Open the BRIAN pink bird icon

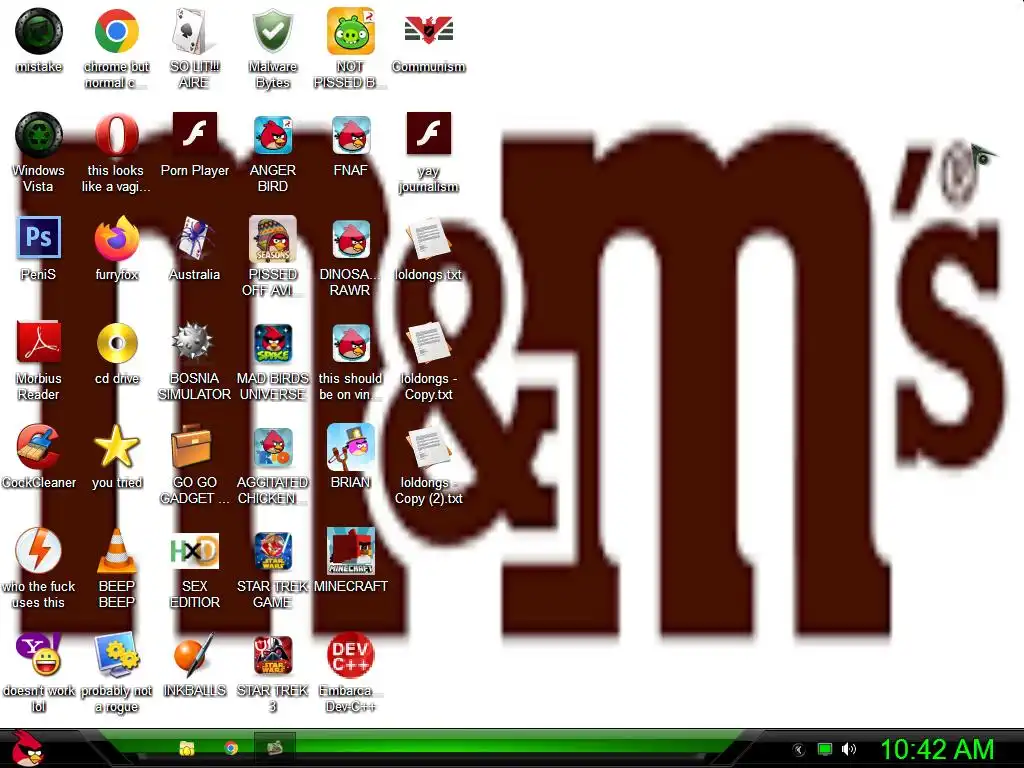click(351, 447)
